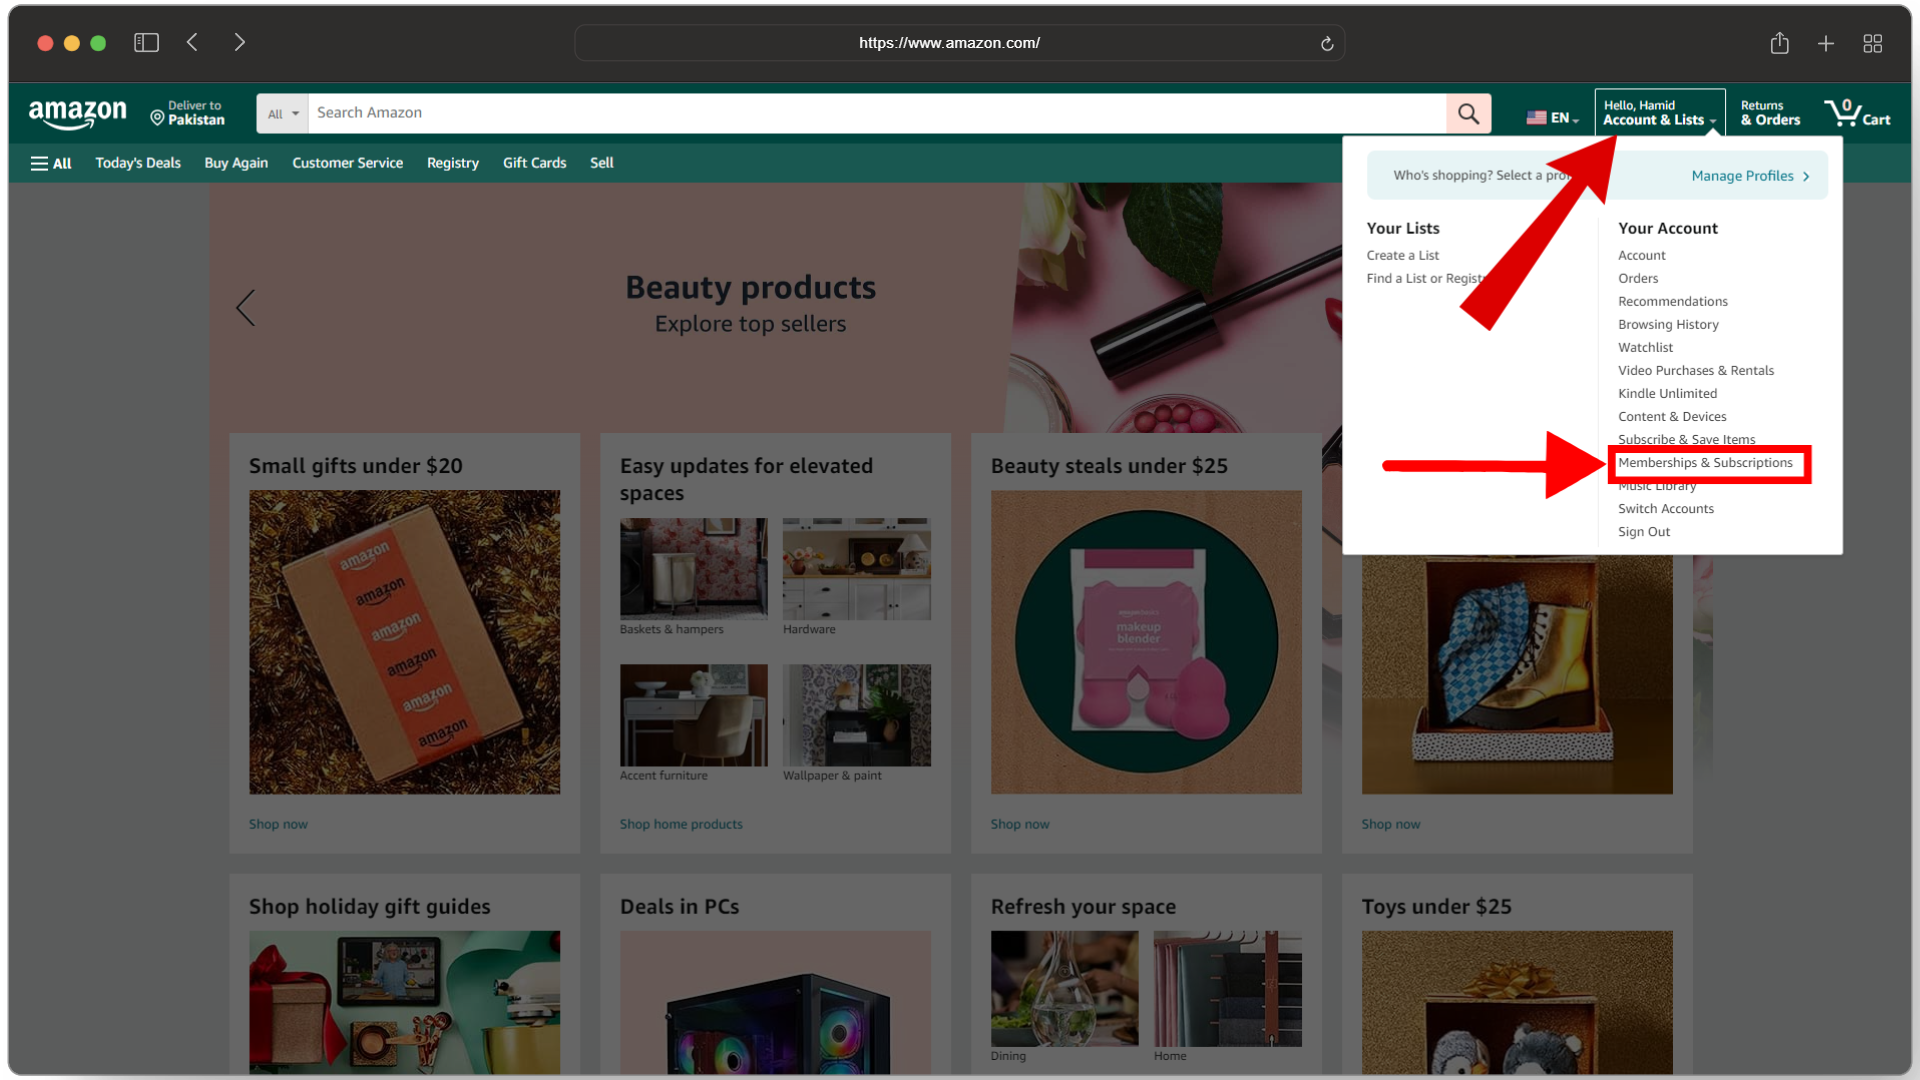
Task: Click the Amazon logo
Action: (78, 114)
